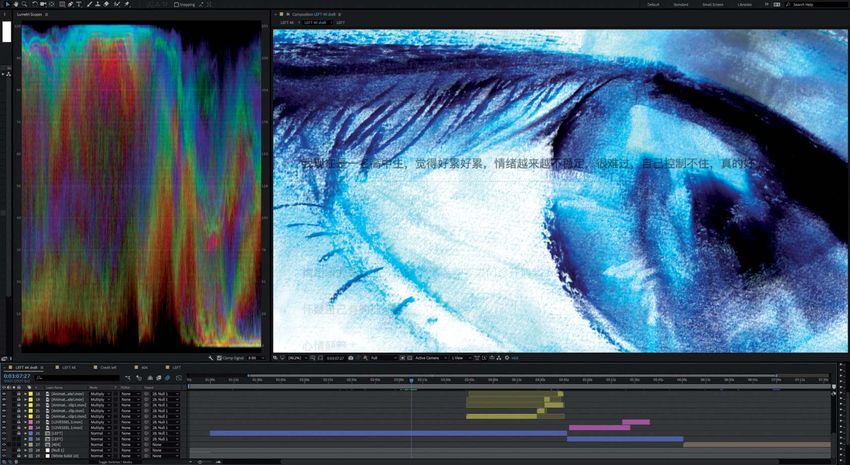Toggle the Clamp Signal checkbox
Screen dimensions: 850x465
pos(220,358)
